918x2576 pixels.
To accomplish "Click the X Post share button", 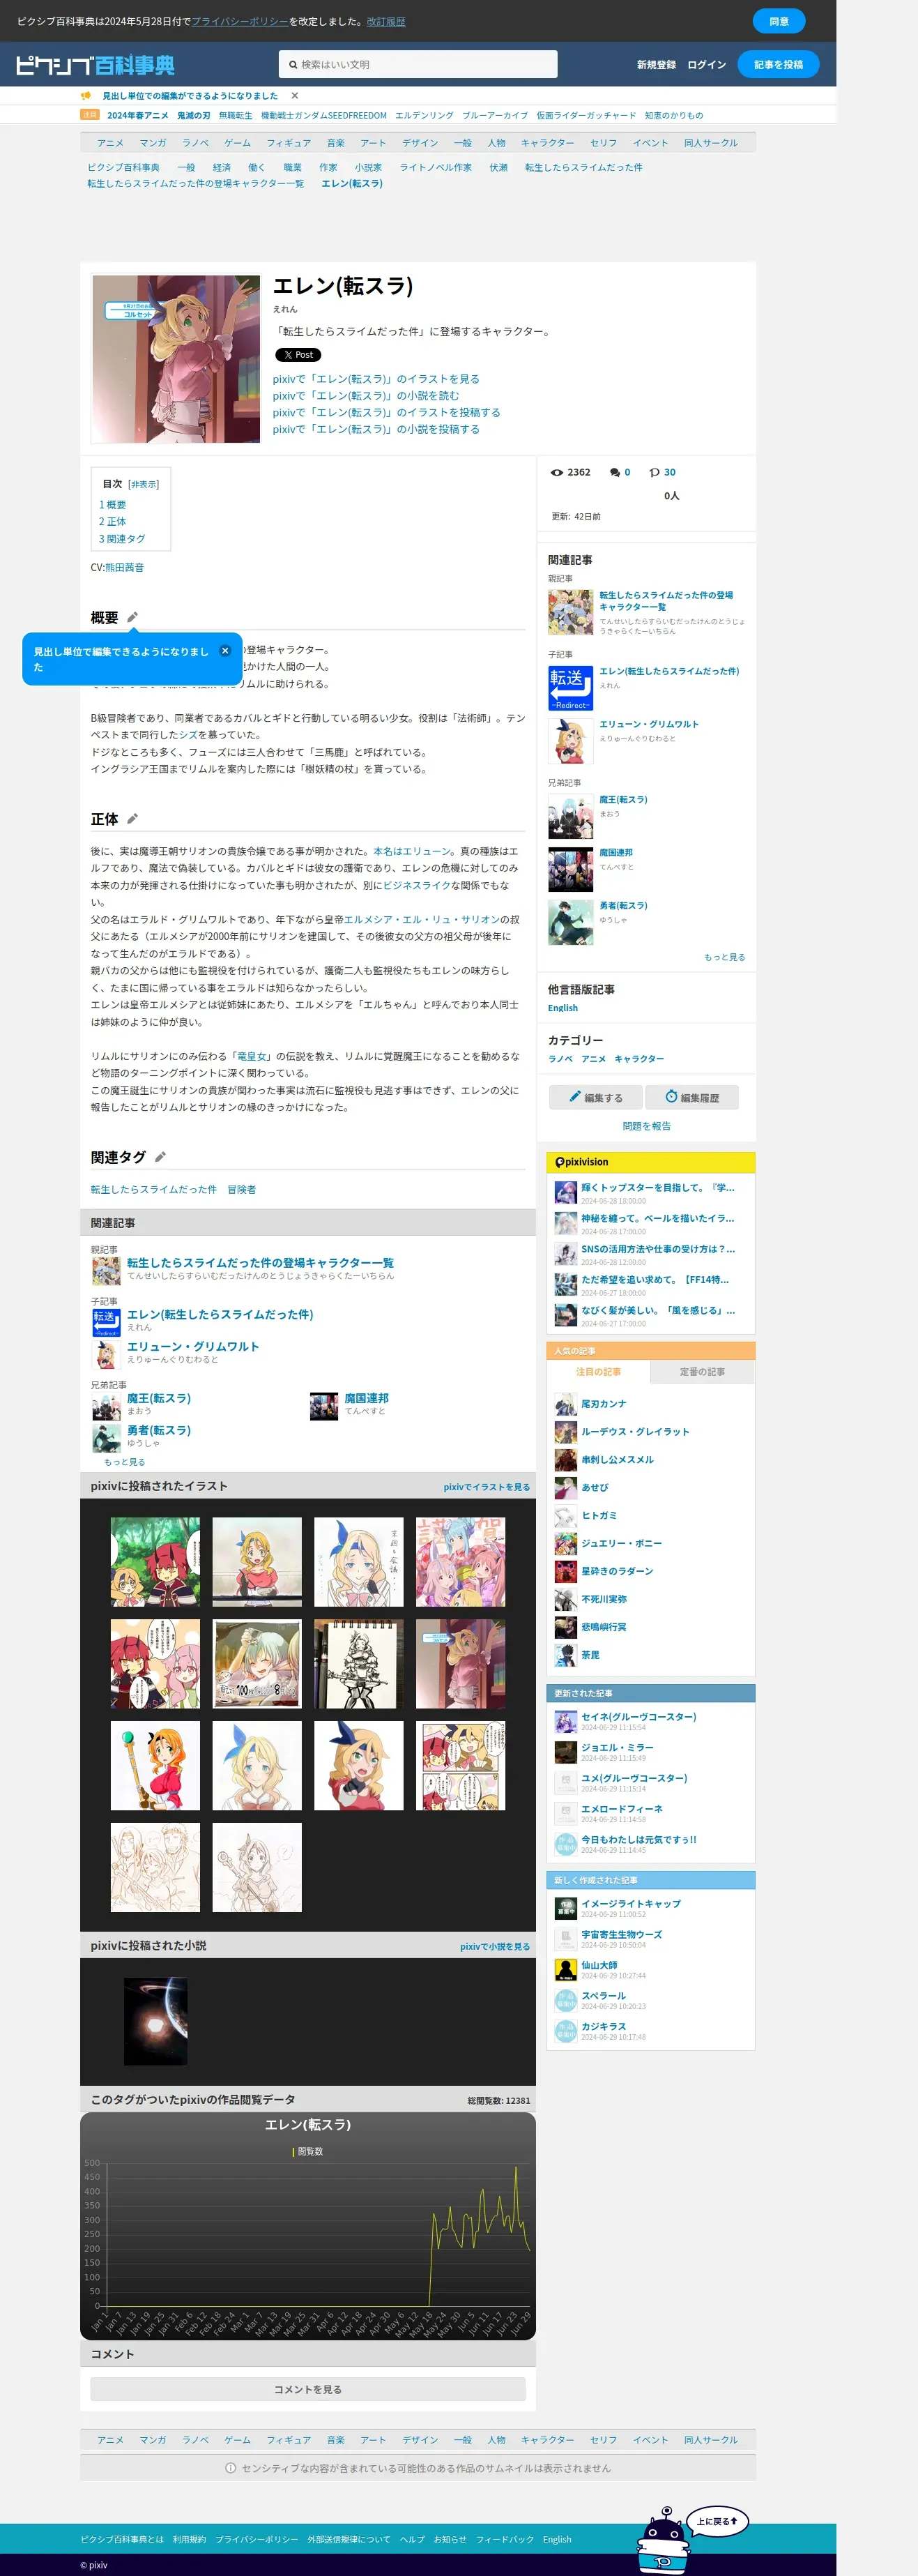I will tap(298, 355).
